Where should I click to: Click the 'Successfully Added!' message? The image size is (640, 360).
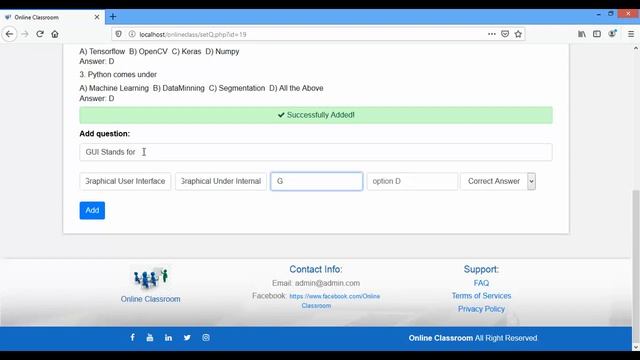(x=316, y=115)
